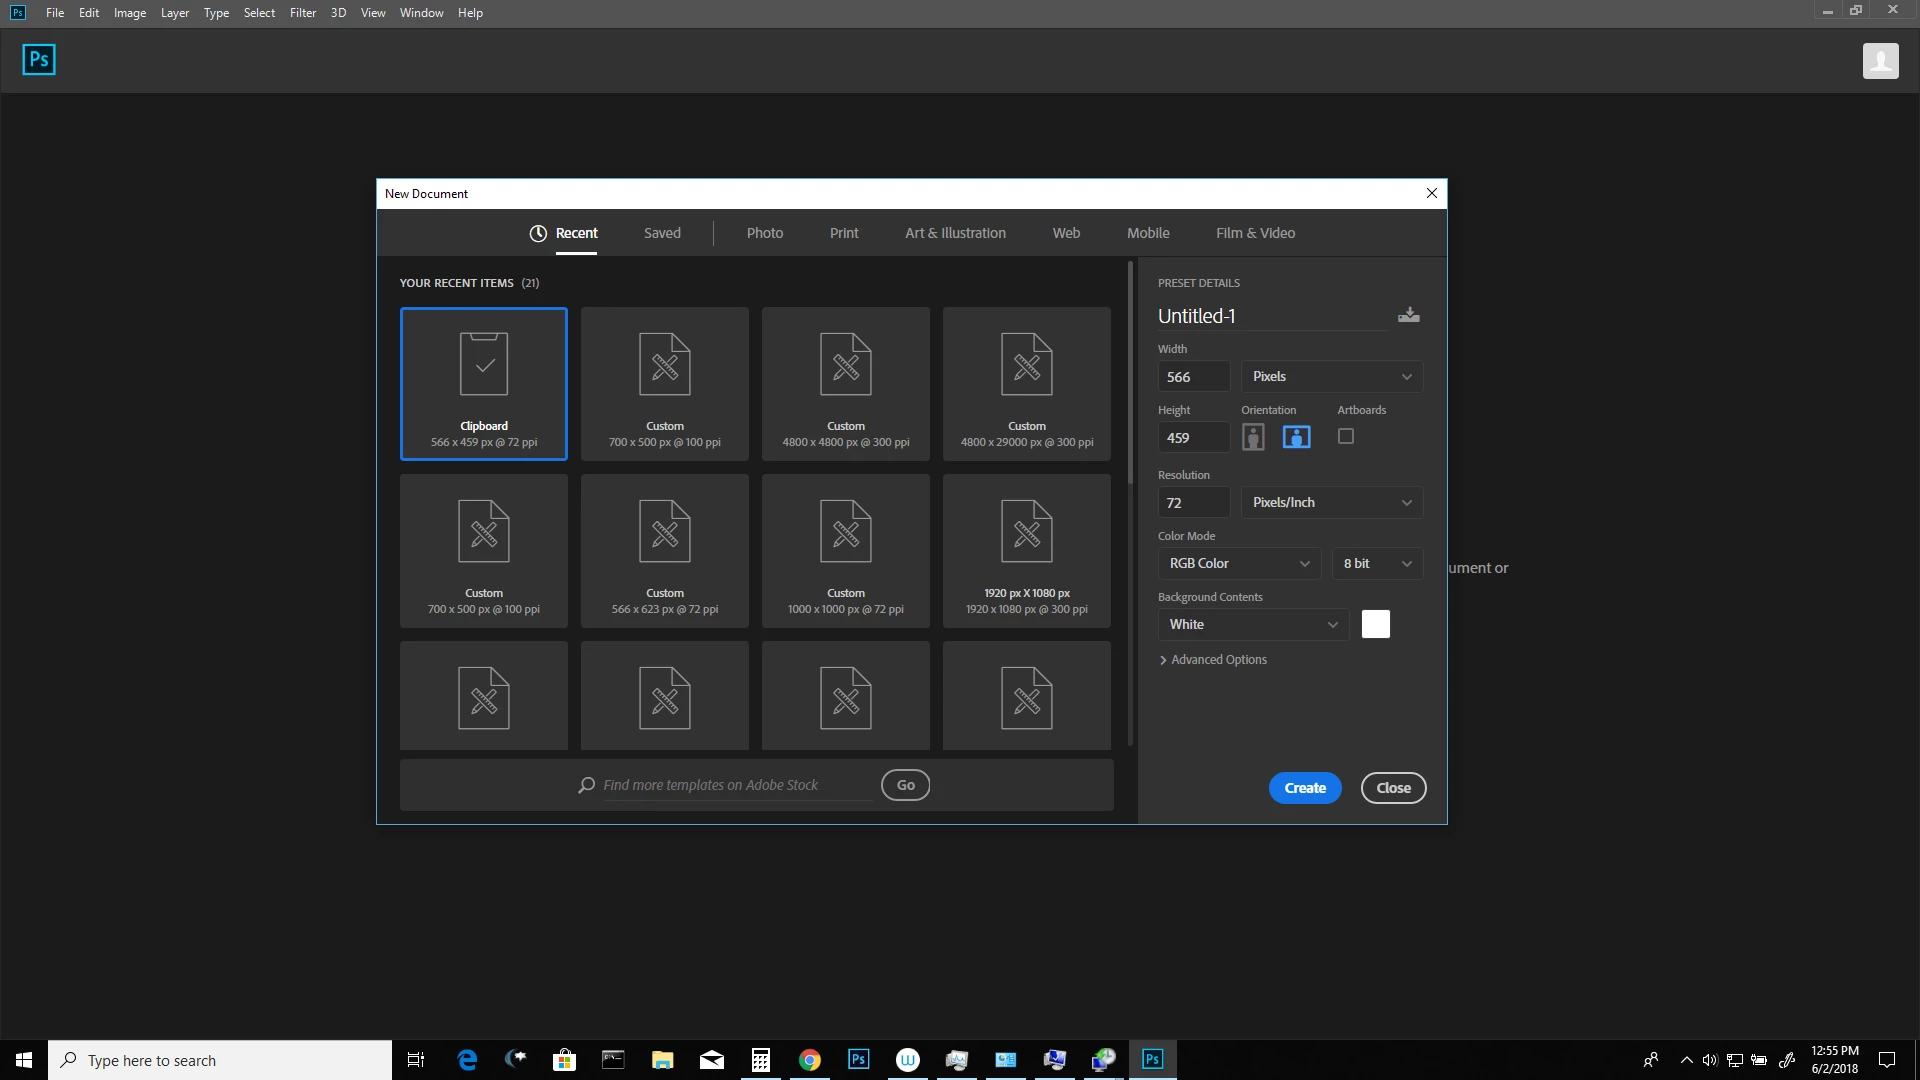Click the Photoshop home logo icon
Viewport: 1920px width, 1080px height.
(39, 60)
